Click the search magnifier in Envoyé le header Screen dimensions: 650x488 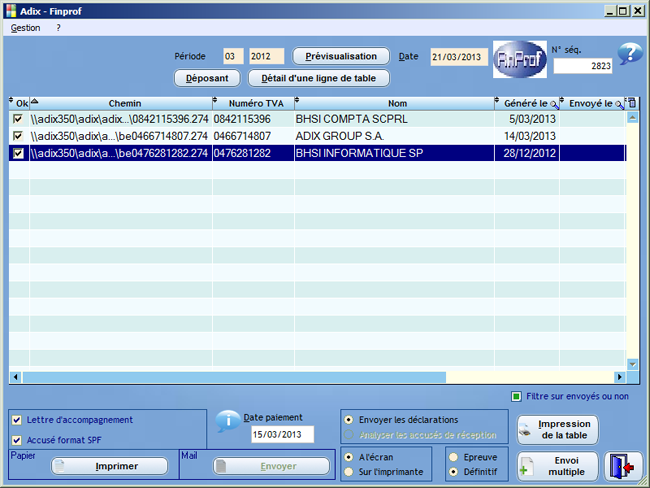(620, 105)
